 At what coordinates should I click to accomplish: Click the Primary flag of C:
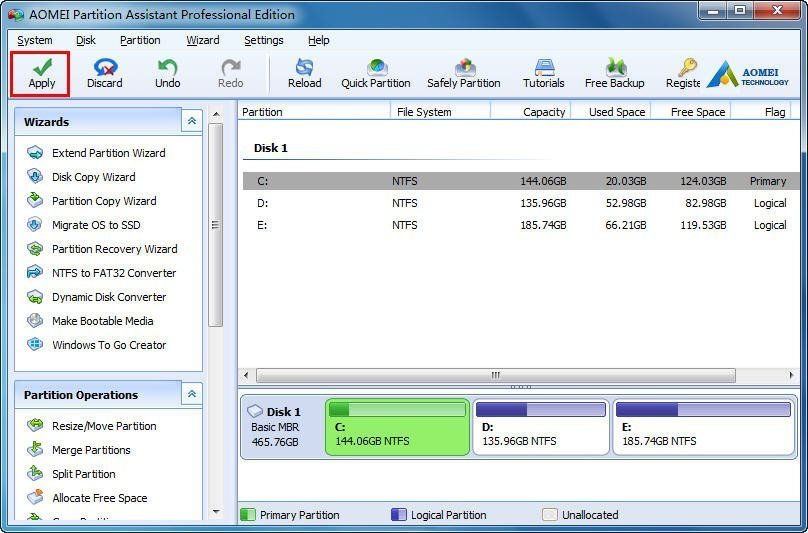pos(768,181)
